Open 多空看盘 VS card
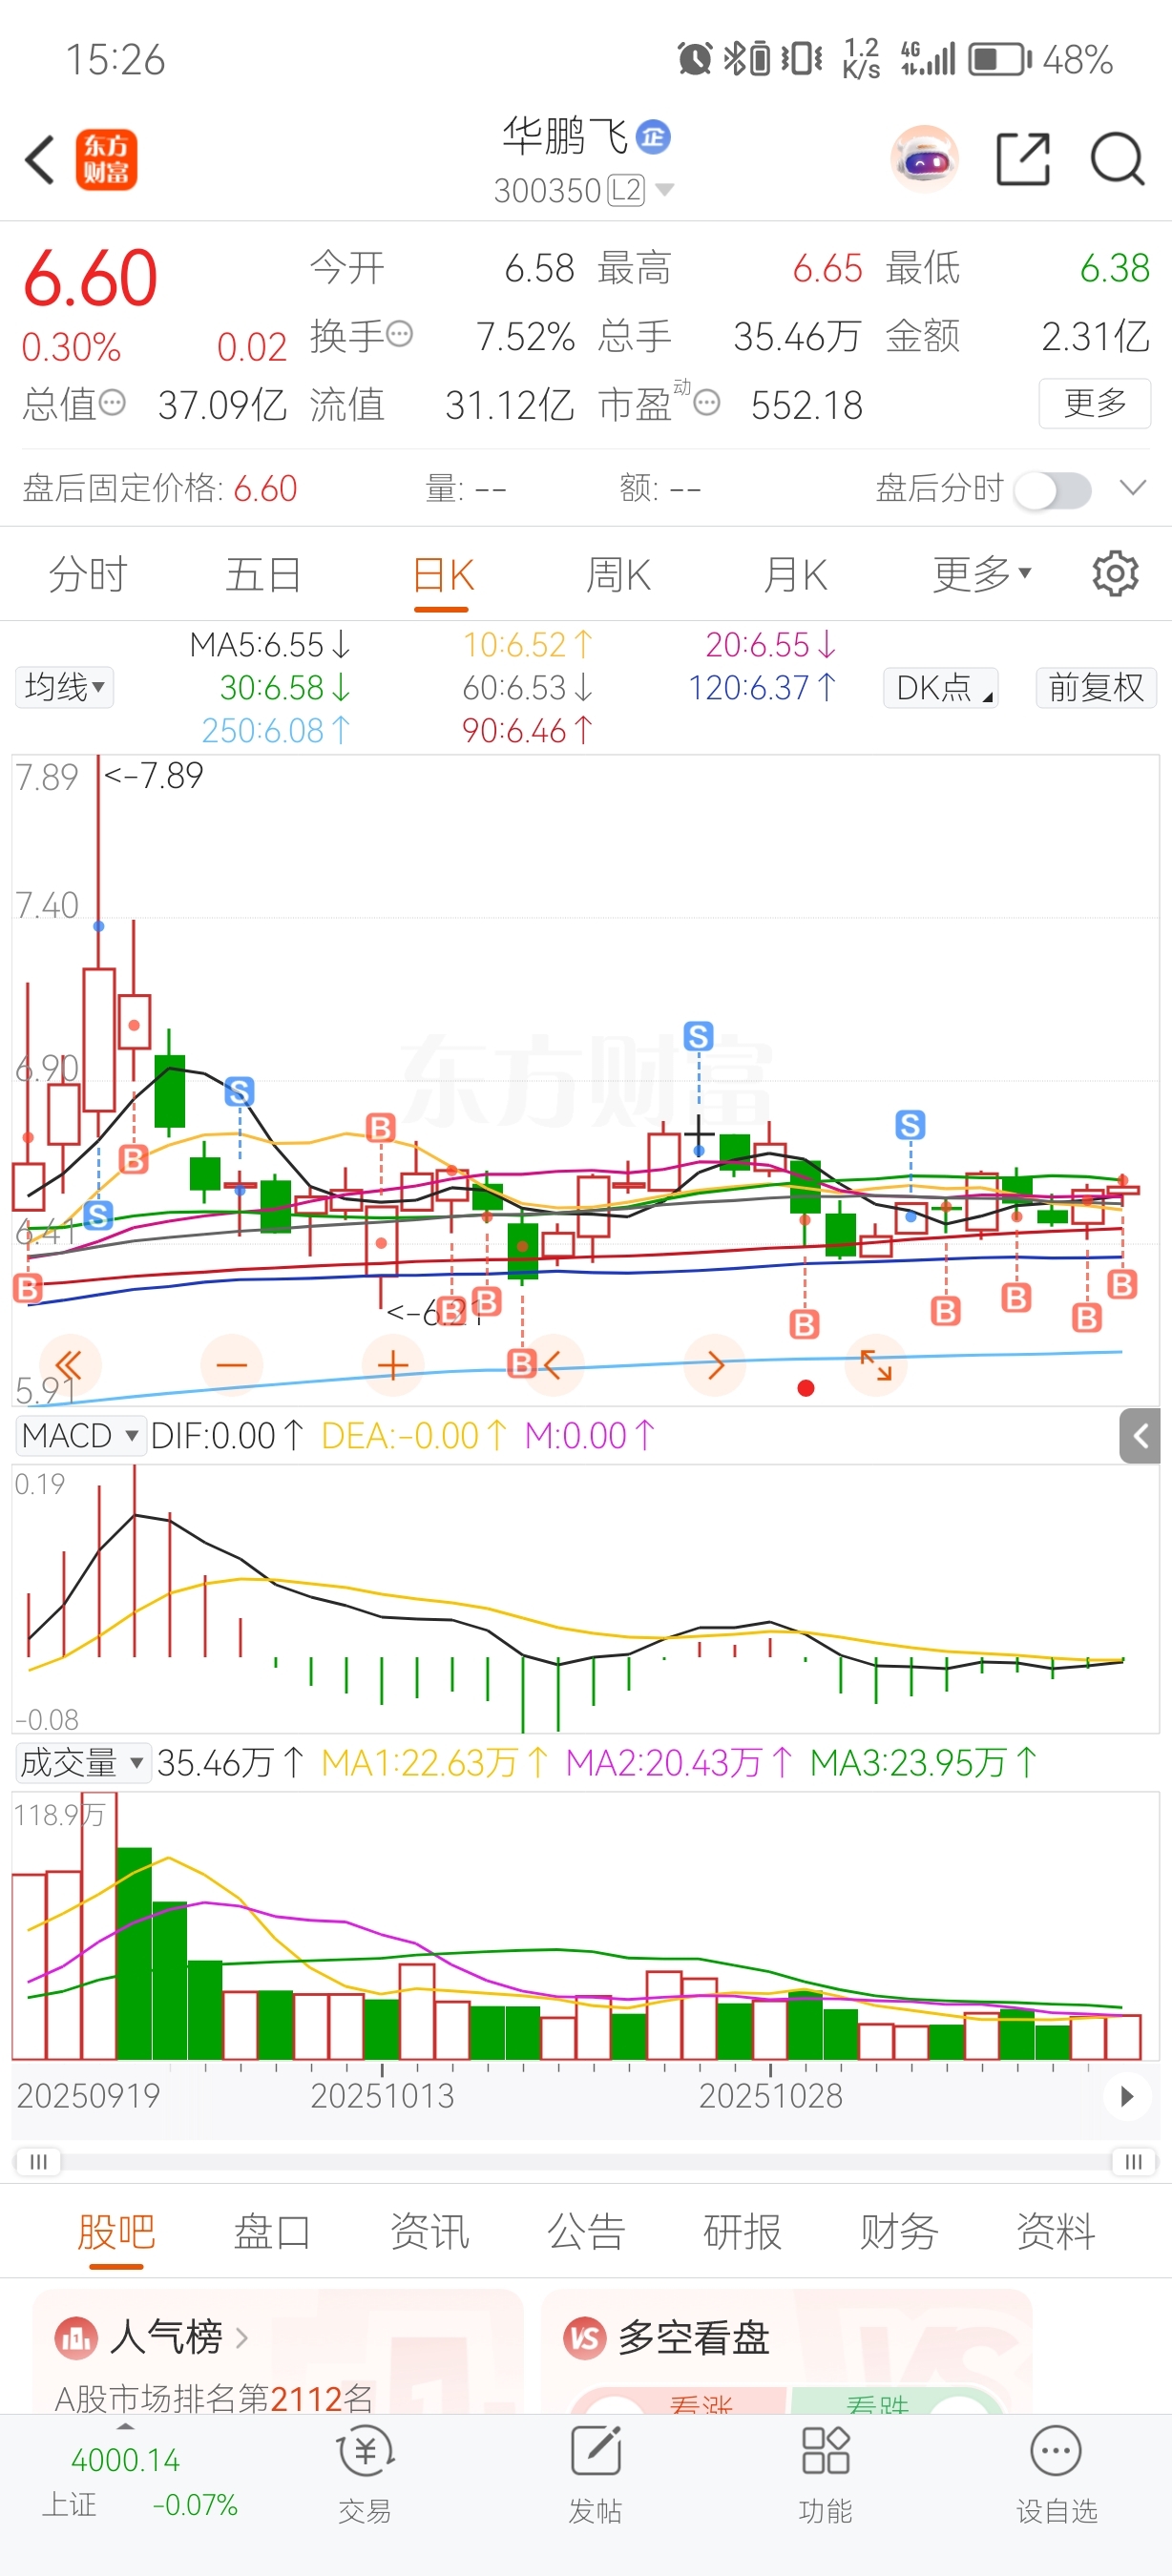This screenshot has width=1172, height=2576. point(786,2352)
